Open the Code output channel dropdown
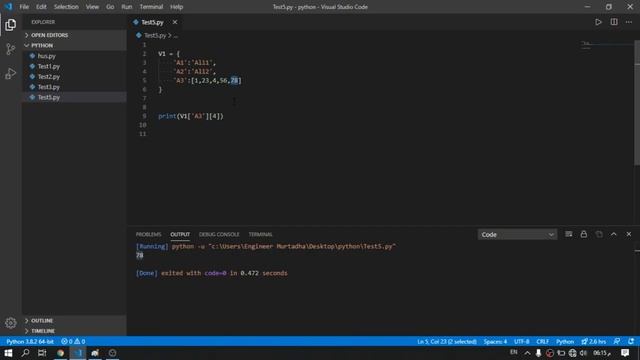The image size is (640, 360). coord(517,235)
